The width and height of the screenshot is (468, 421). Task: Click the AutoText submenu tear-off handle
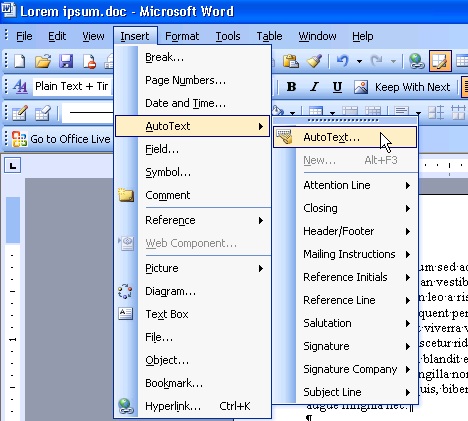tap(345, 120)
